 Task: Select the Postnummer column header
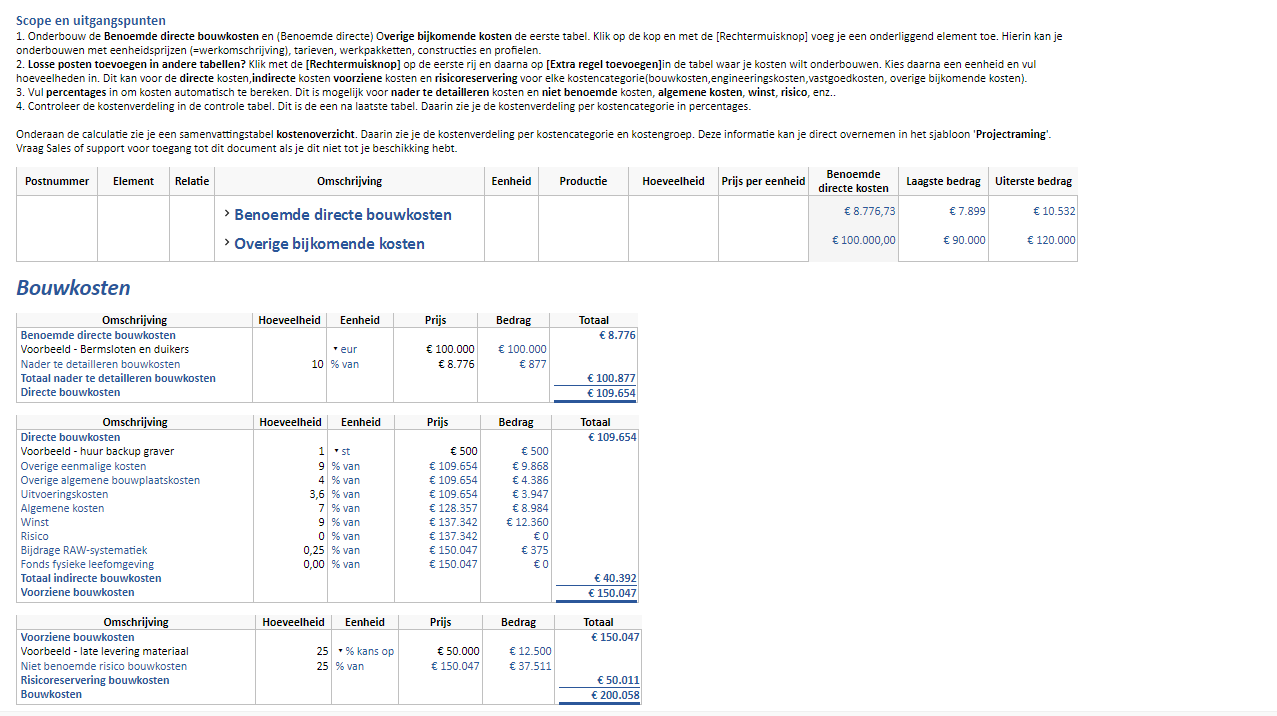tap(57, 181)
